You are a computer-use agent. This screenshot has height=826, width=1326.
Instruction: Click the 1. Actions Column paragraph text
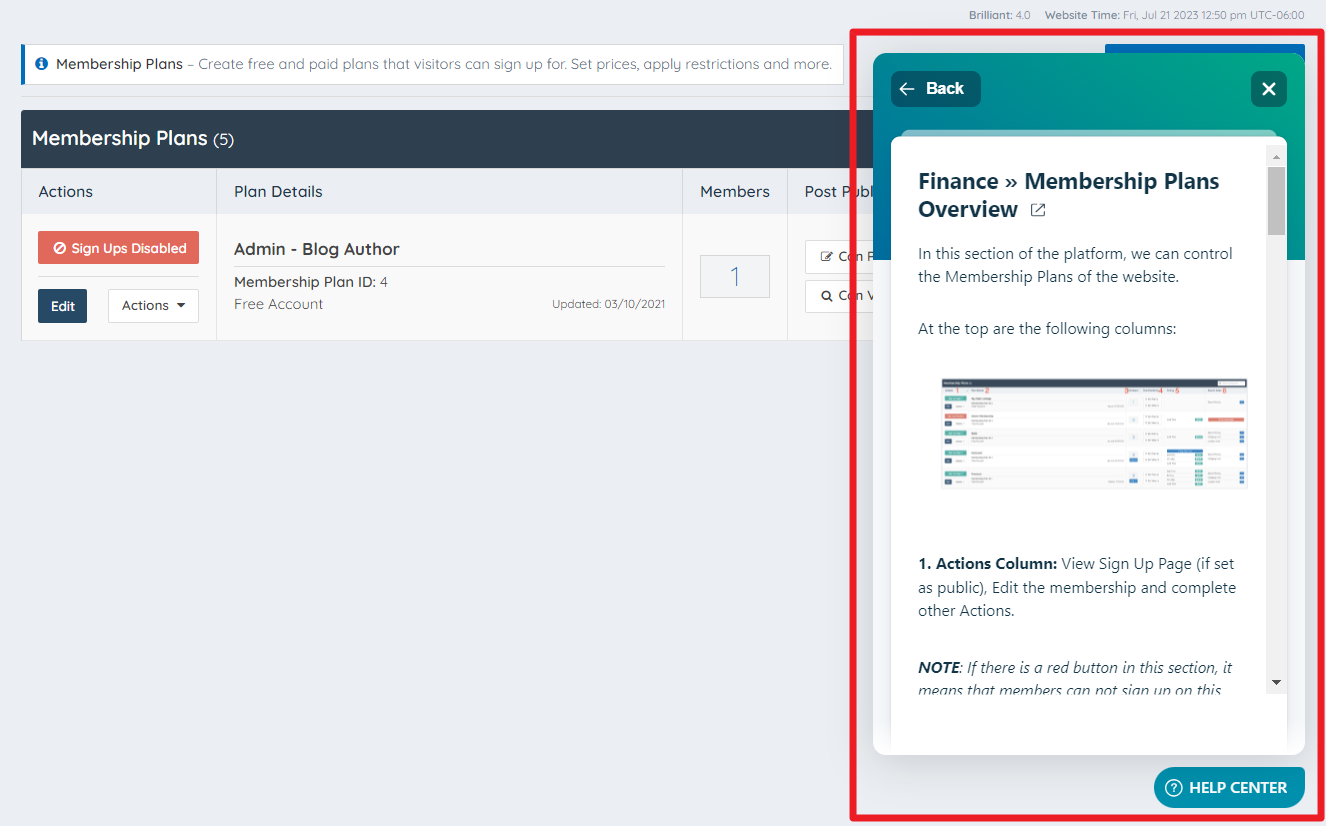[x=1077, y=587]
